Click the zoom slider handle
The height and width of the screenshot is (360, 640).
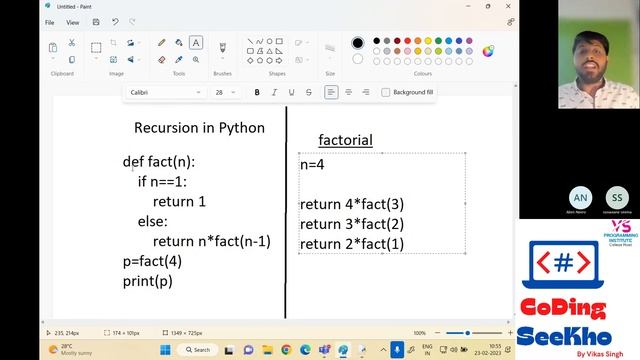[x=468, y=333]
